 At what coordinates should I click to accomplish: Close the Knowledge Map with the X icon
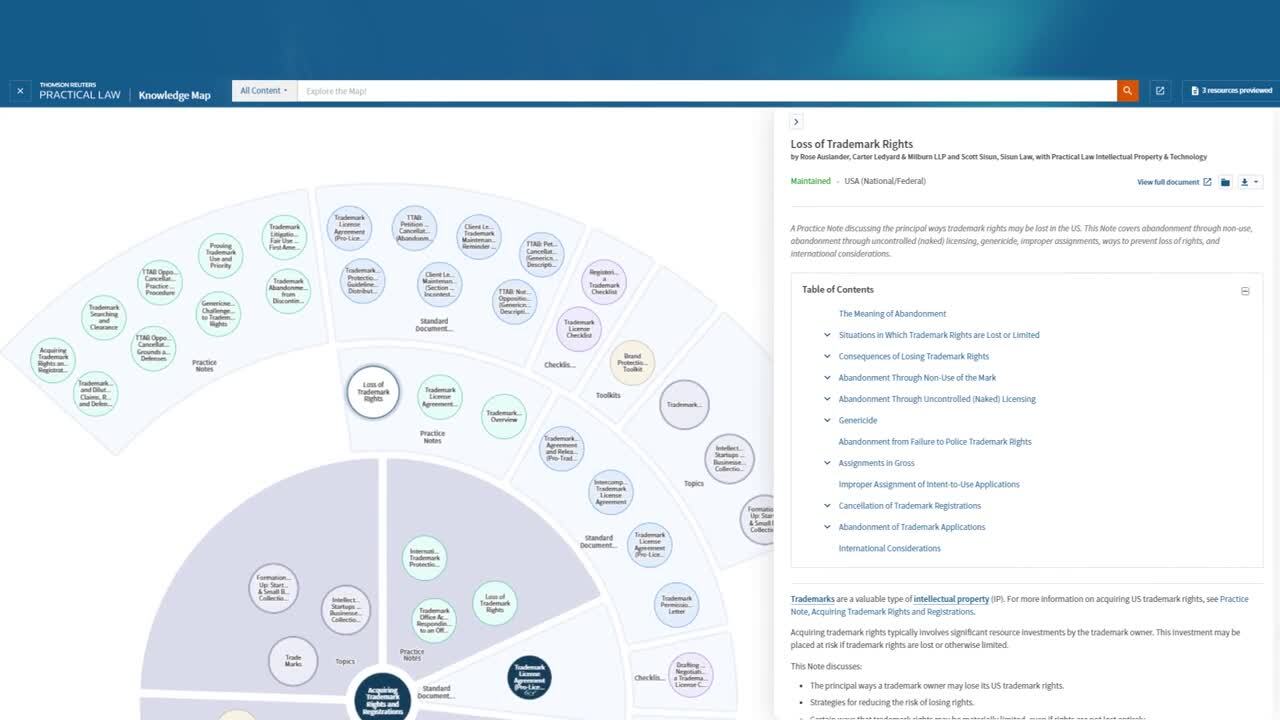coord(20,91)
